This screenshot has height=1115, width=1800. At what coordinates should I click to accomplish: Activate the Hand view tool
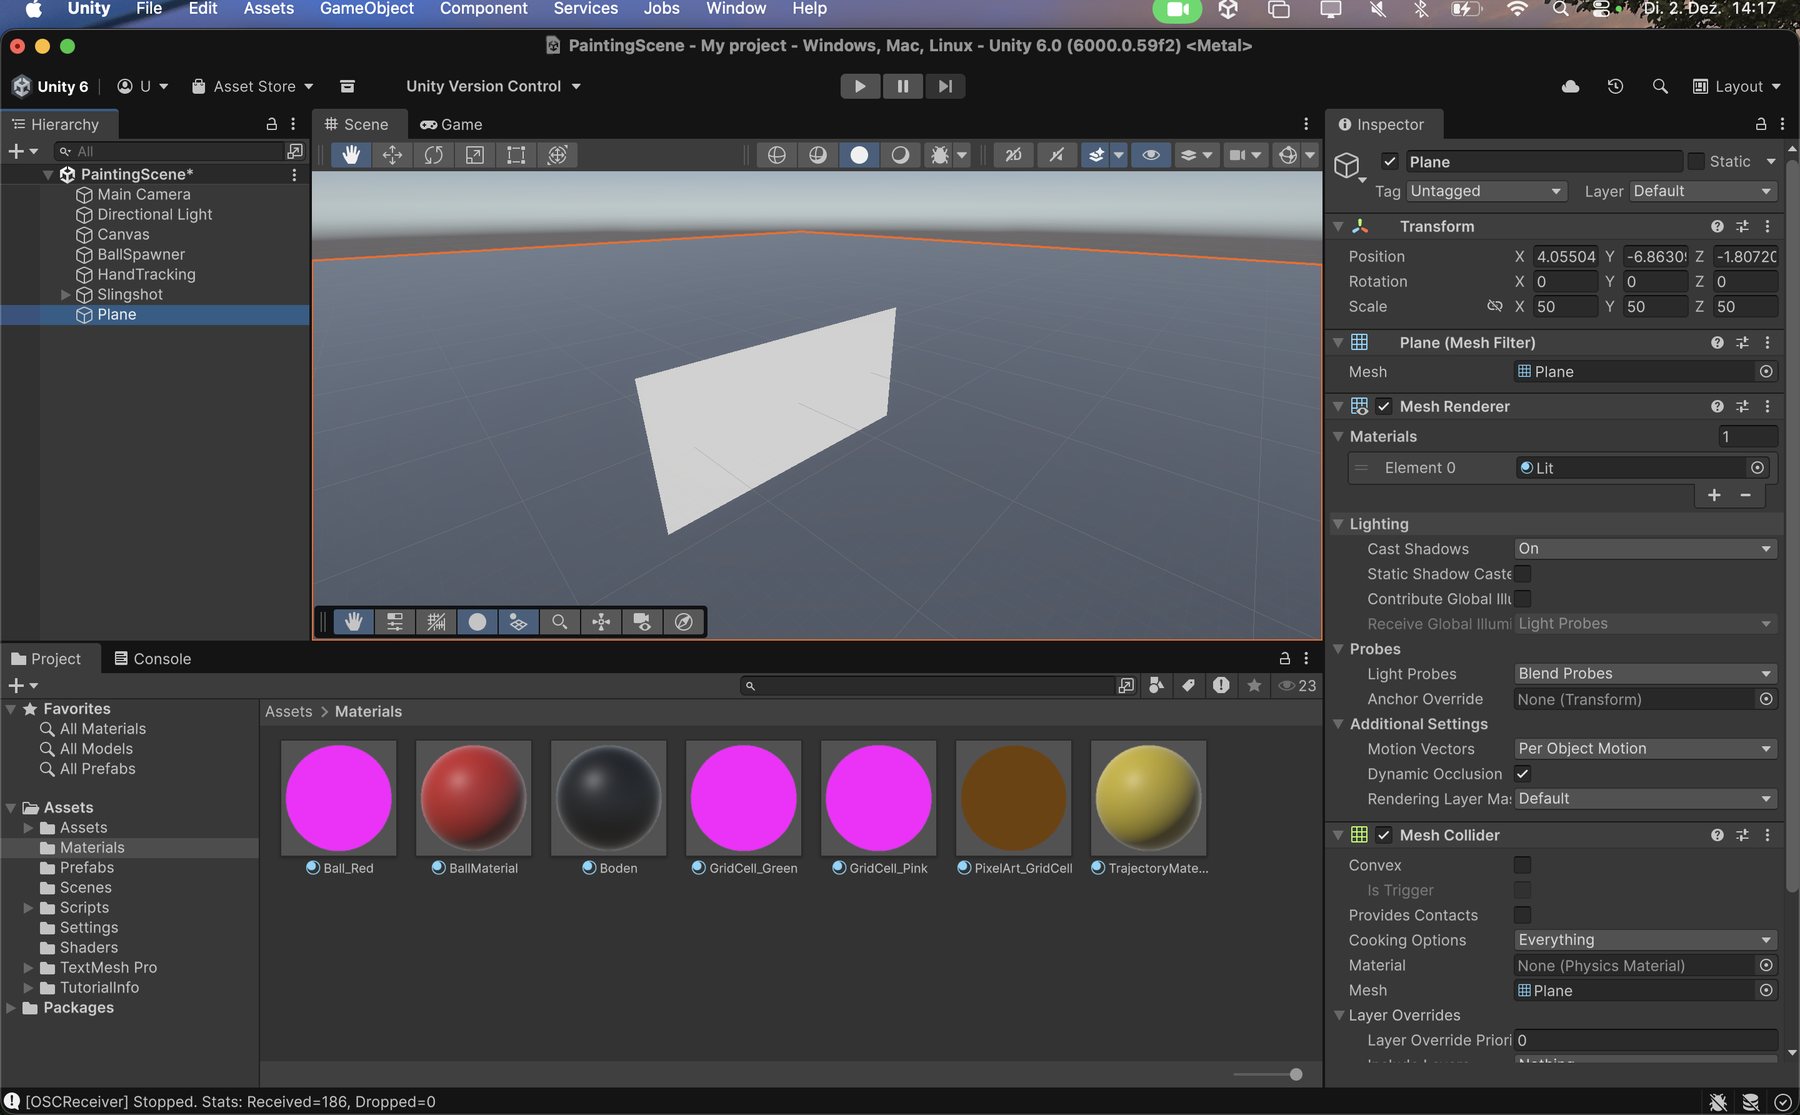tap(351, 155)
